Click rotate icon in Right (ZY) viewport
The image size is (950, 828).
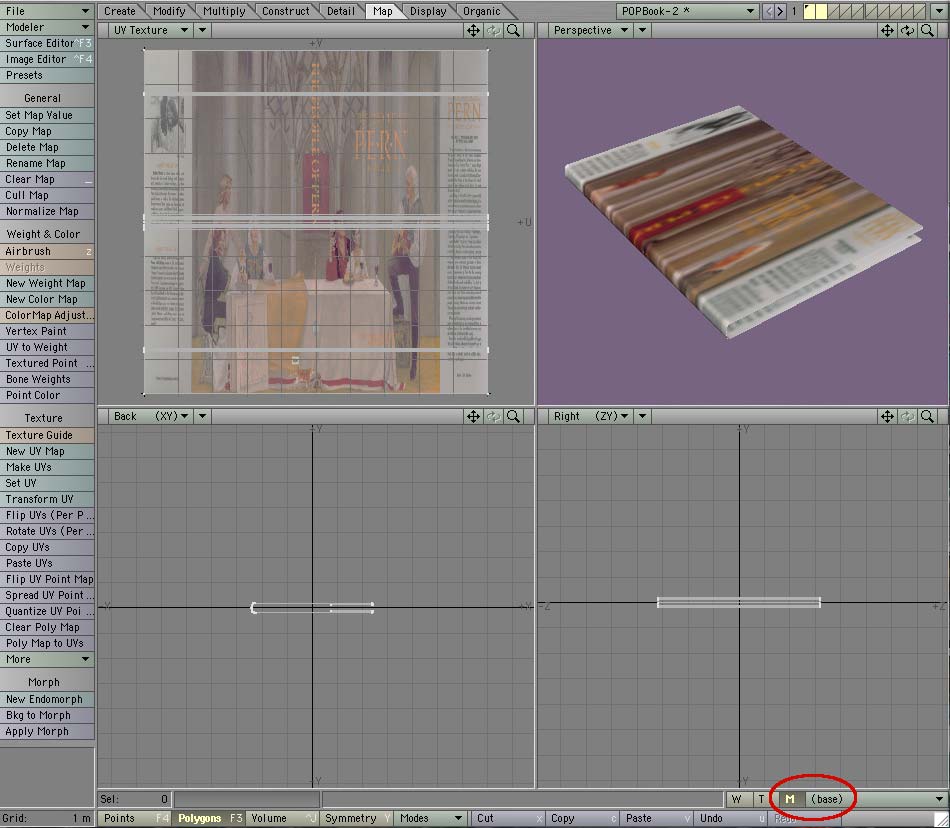tap(907, 416)
